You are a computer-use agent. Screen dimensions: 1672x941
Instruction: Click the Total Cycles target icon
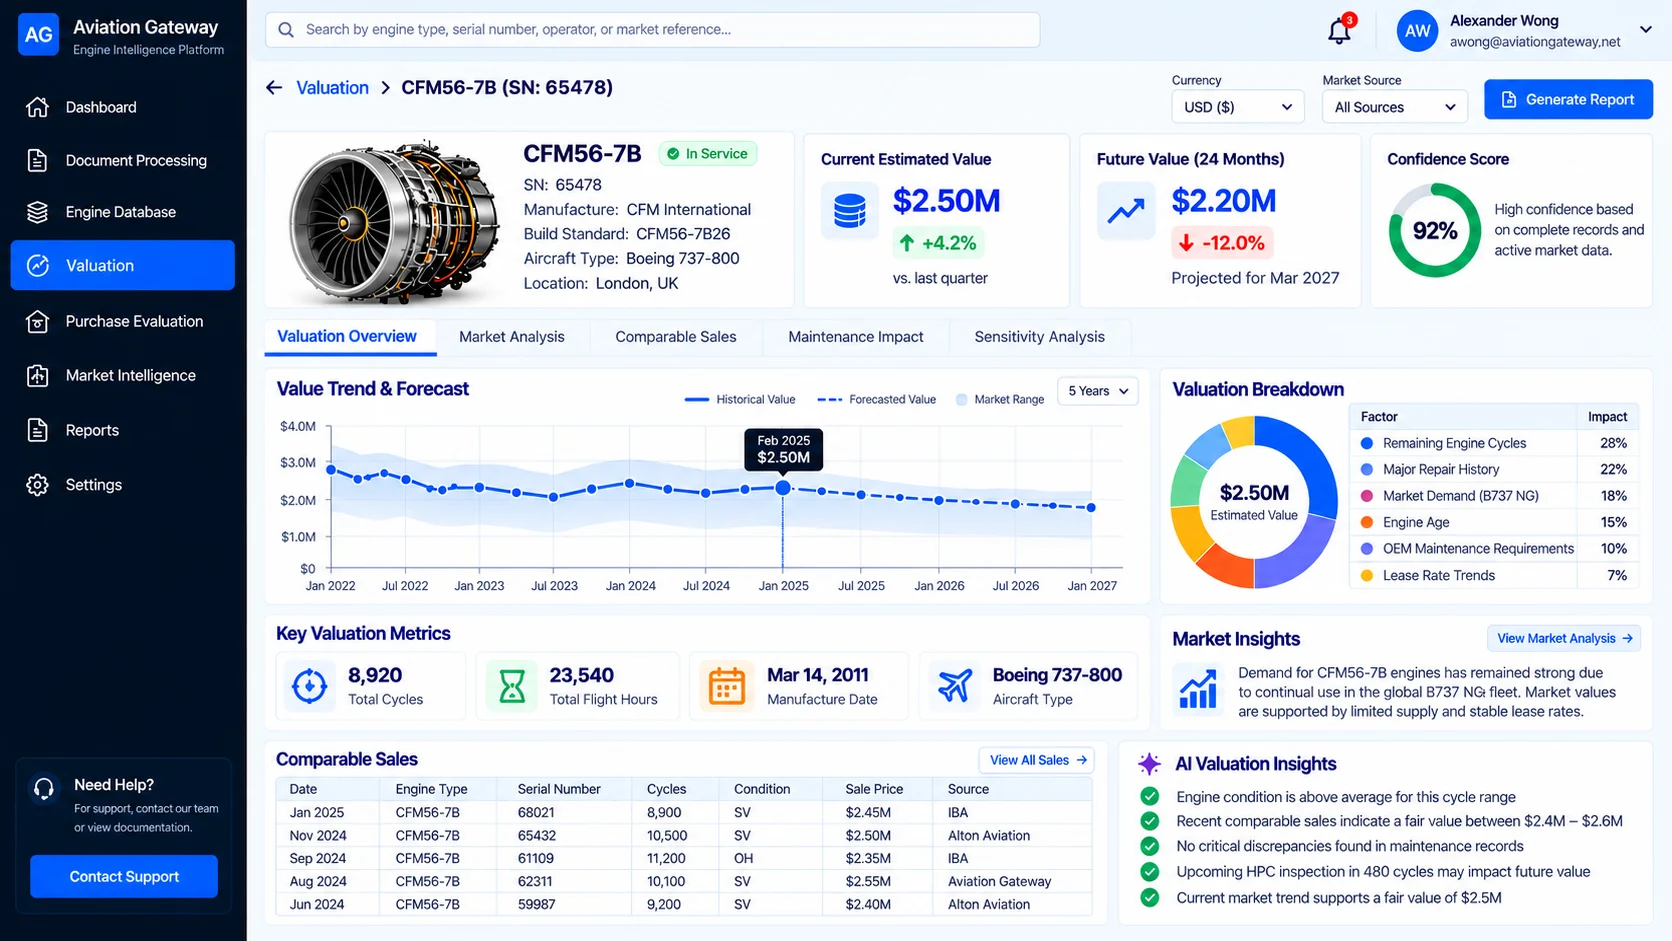click(309, 686)
